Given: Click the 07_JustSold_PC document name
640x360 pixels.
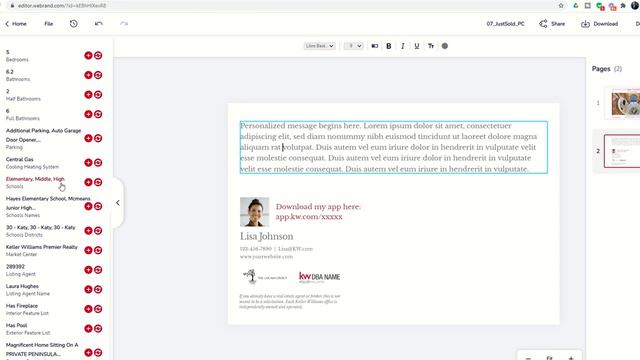Looking at the screenshot, I should 505,24.
